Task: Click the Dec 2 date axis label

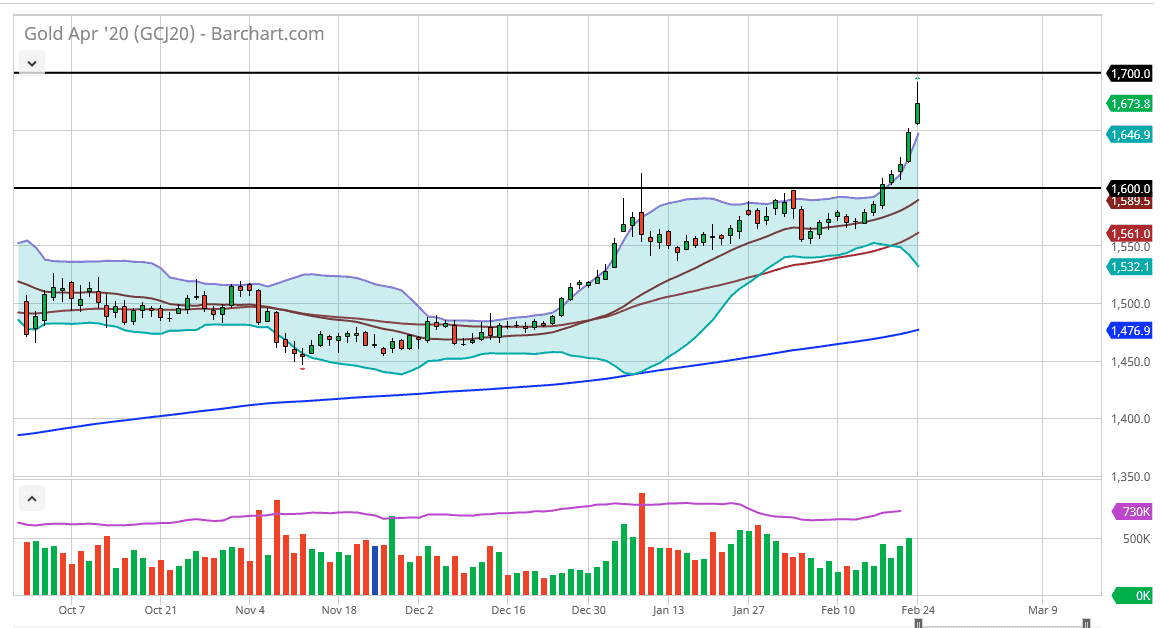Action: click(x=419, y=610)
